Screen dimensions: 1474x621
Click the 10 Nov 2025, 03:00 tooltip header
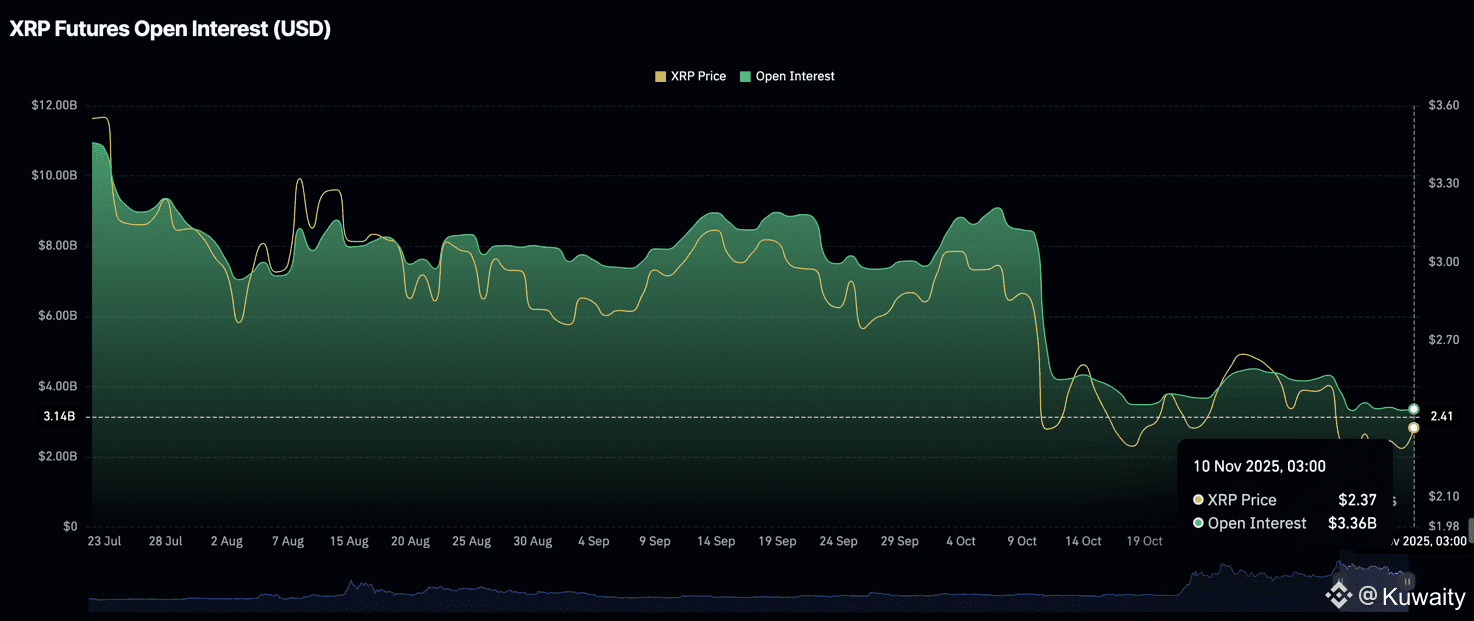[1259, 466]
